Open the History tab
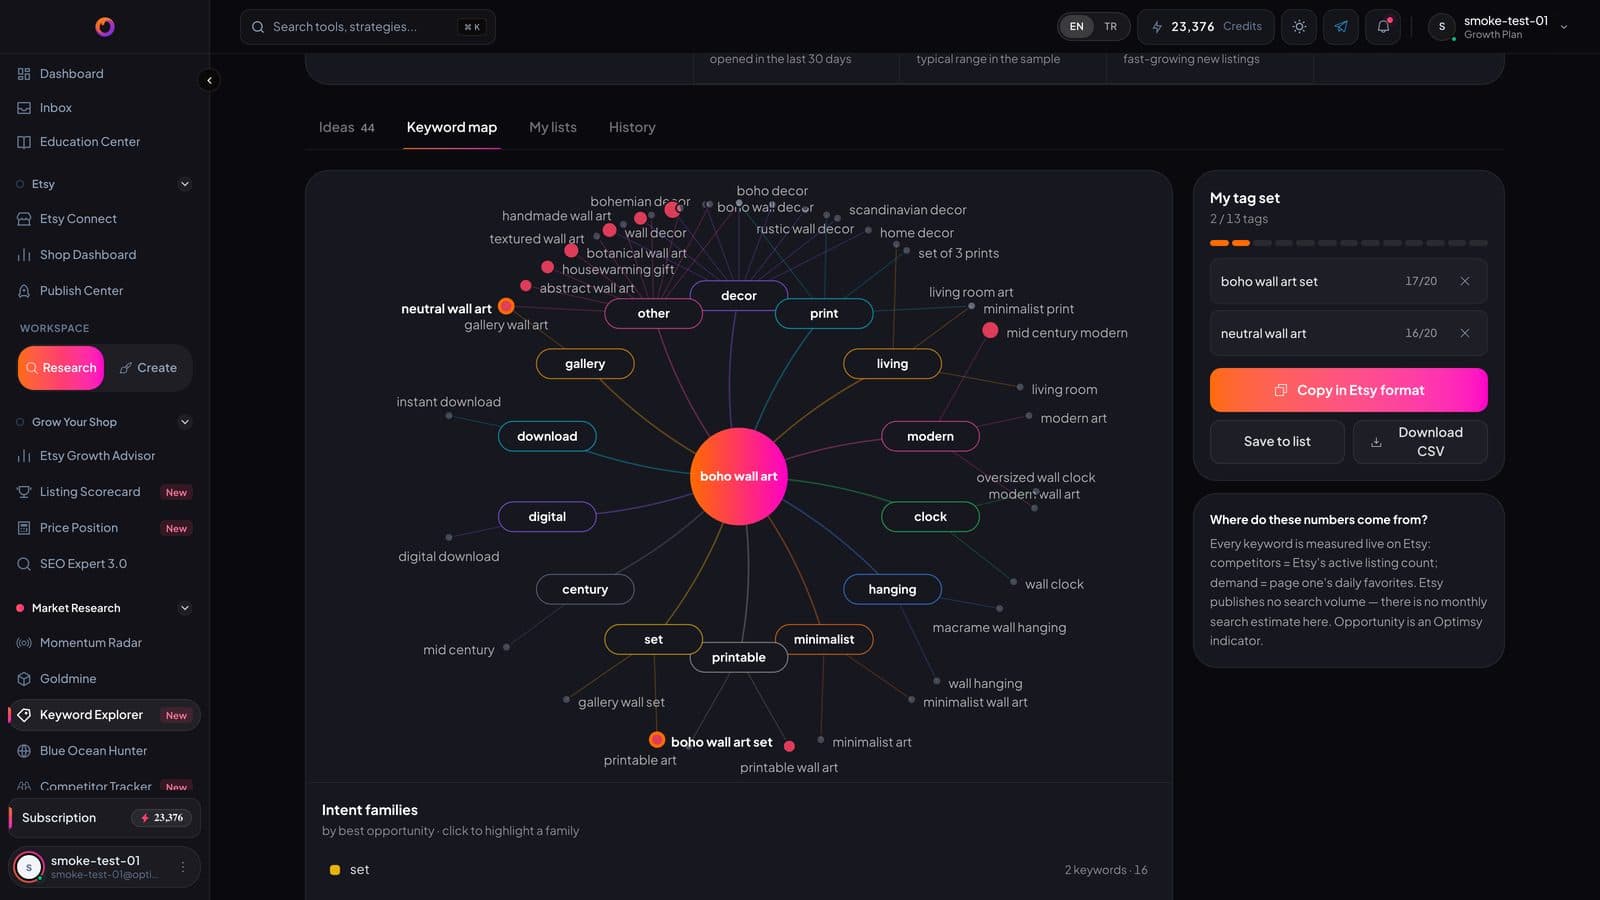The width and height of the screenshot is (1600, 900). coord(632,127)
